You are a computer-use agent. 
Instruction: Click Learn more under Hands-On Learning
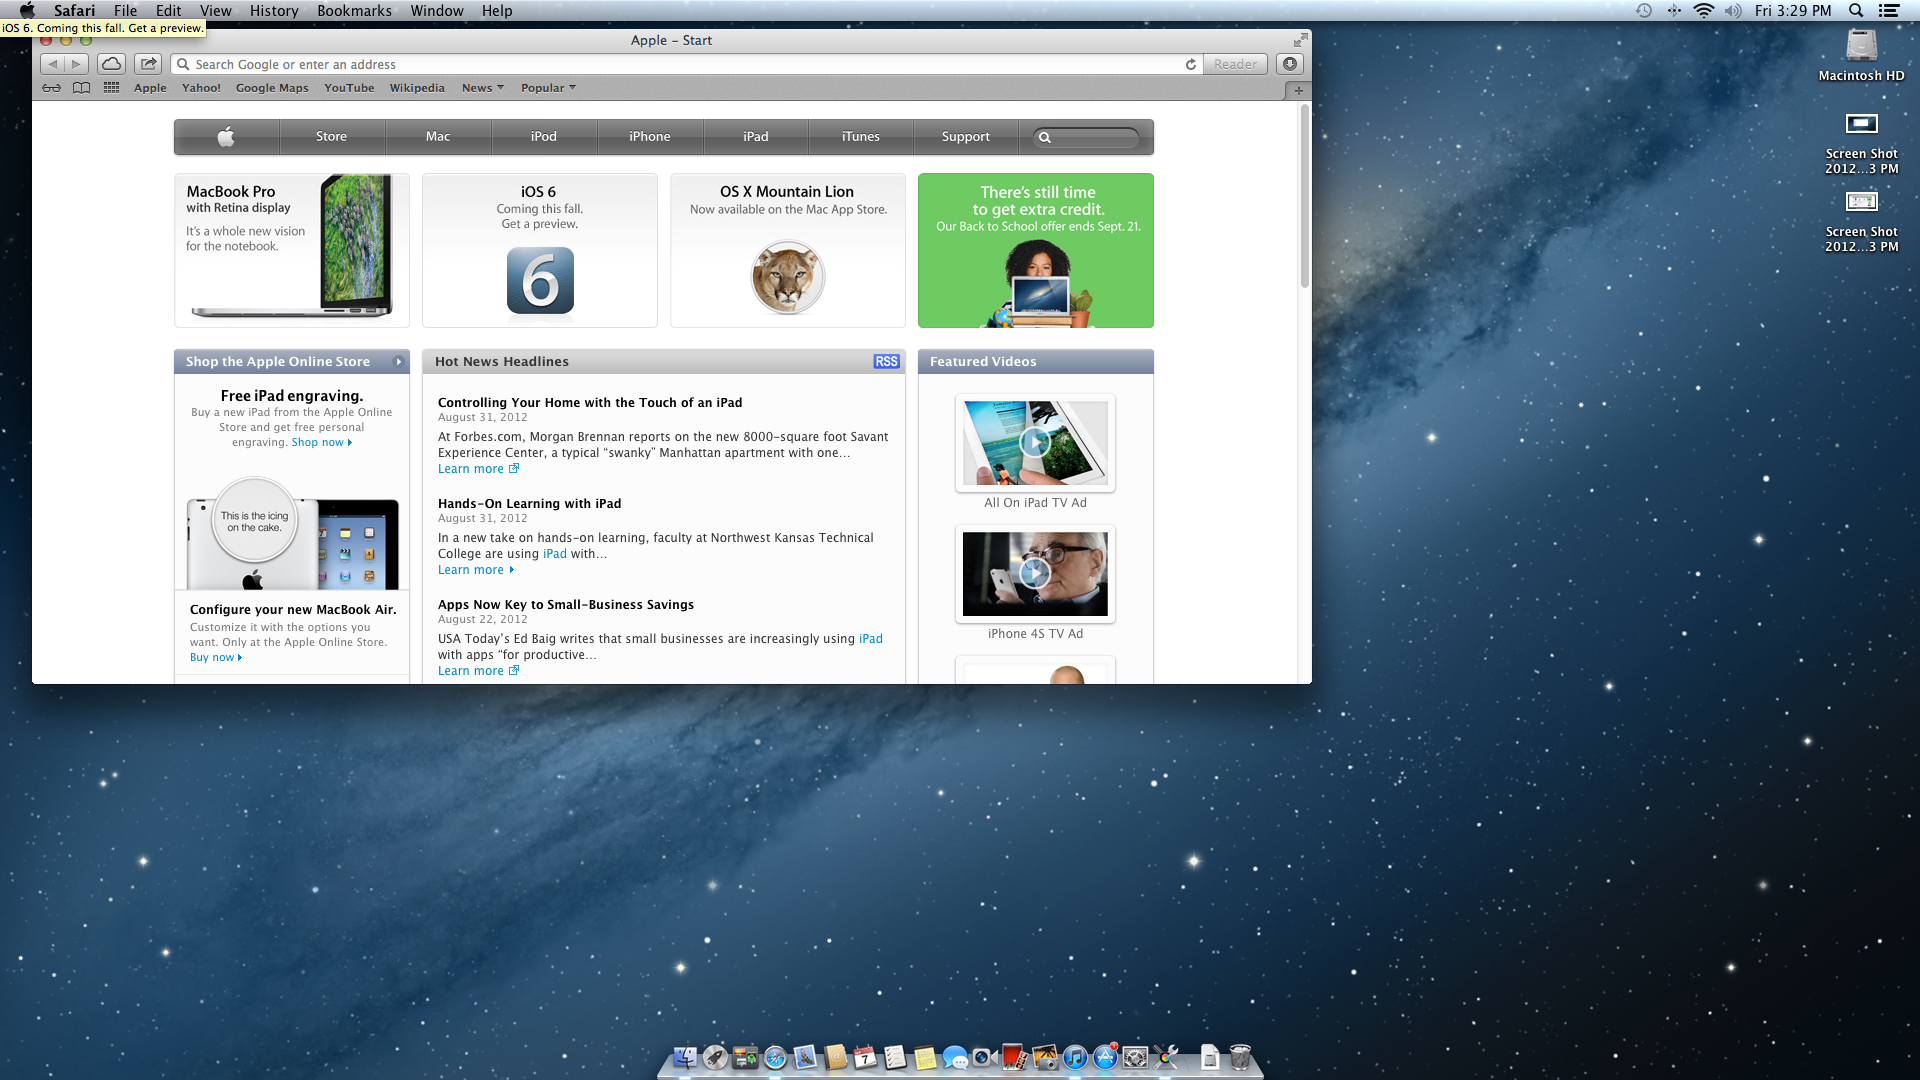coord(476,570)
